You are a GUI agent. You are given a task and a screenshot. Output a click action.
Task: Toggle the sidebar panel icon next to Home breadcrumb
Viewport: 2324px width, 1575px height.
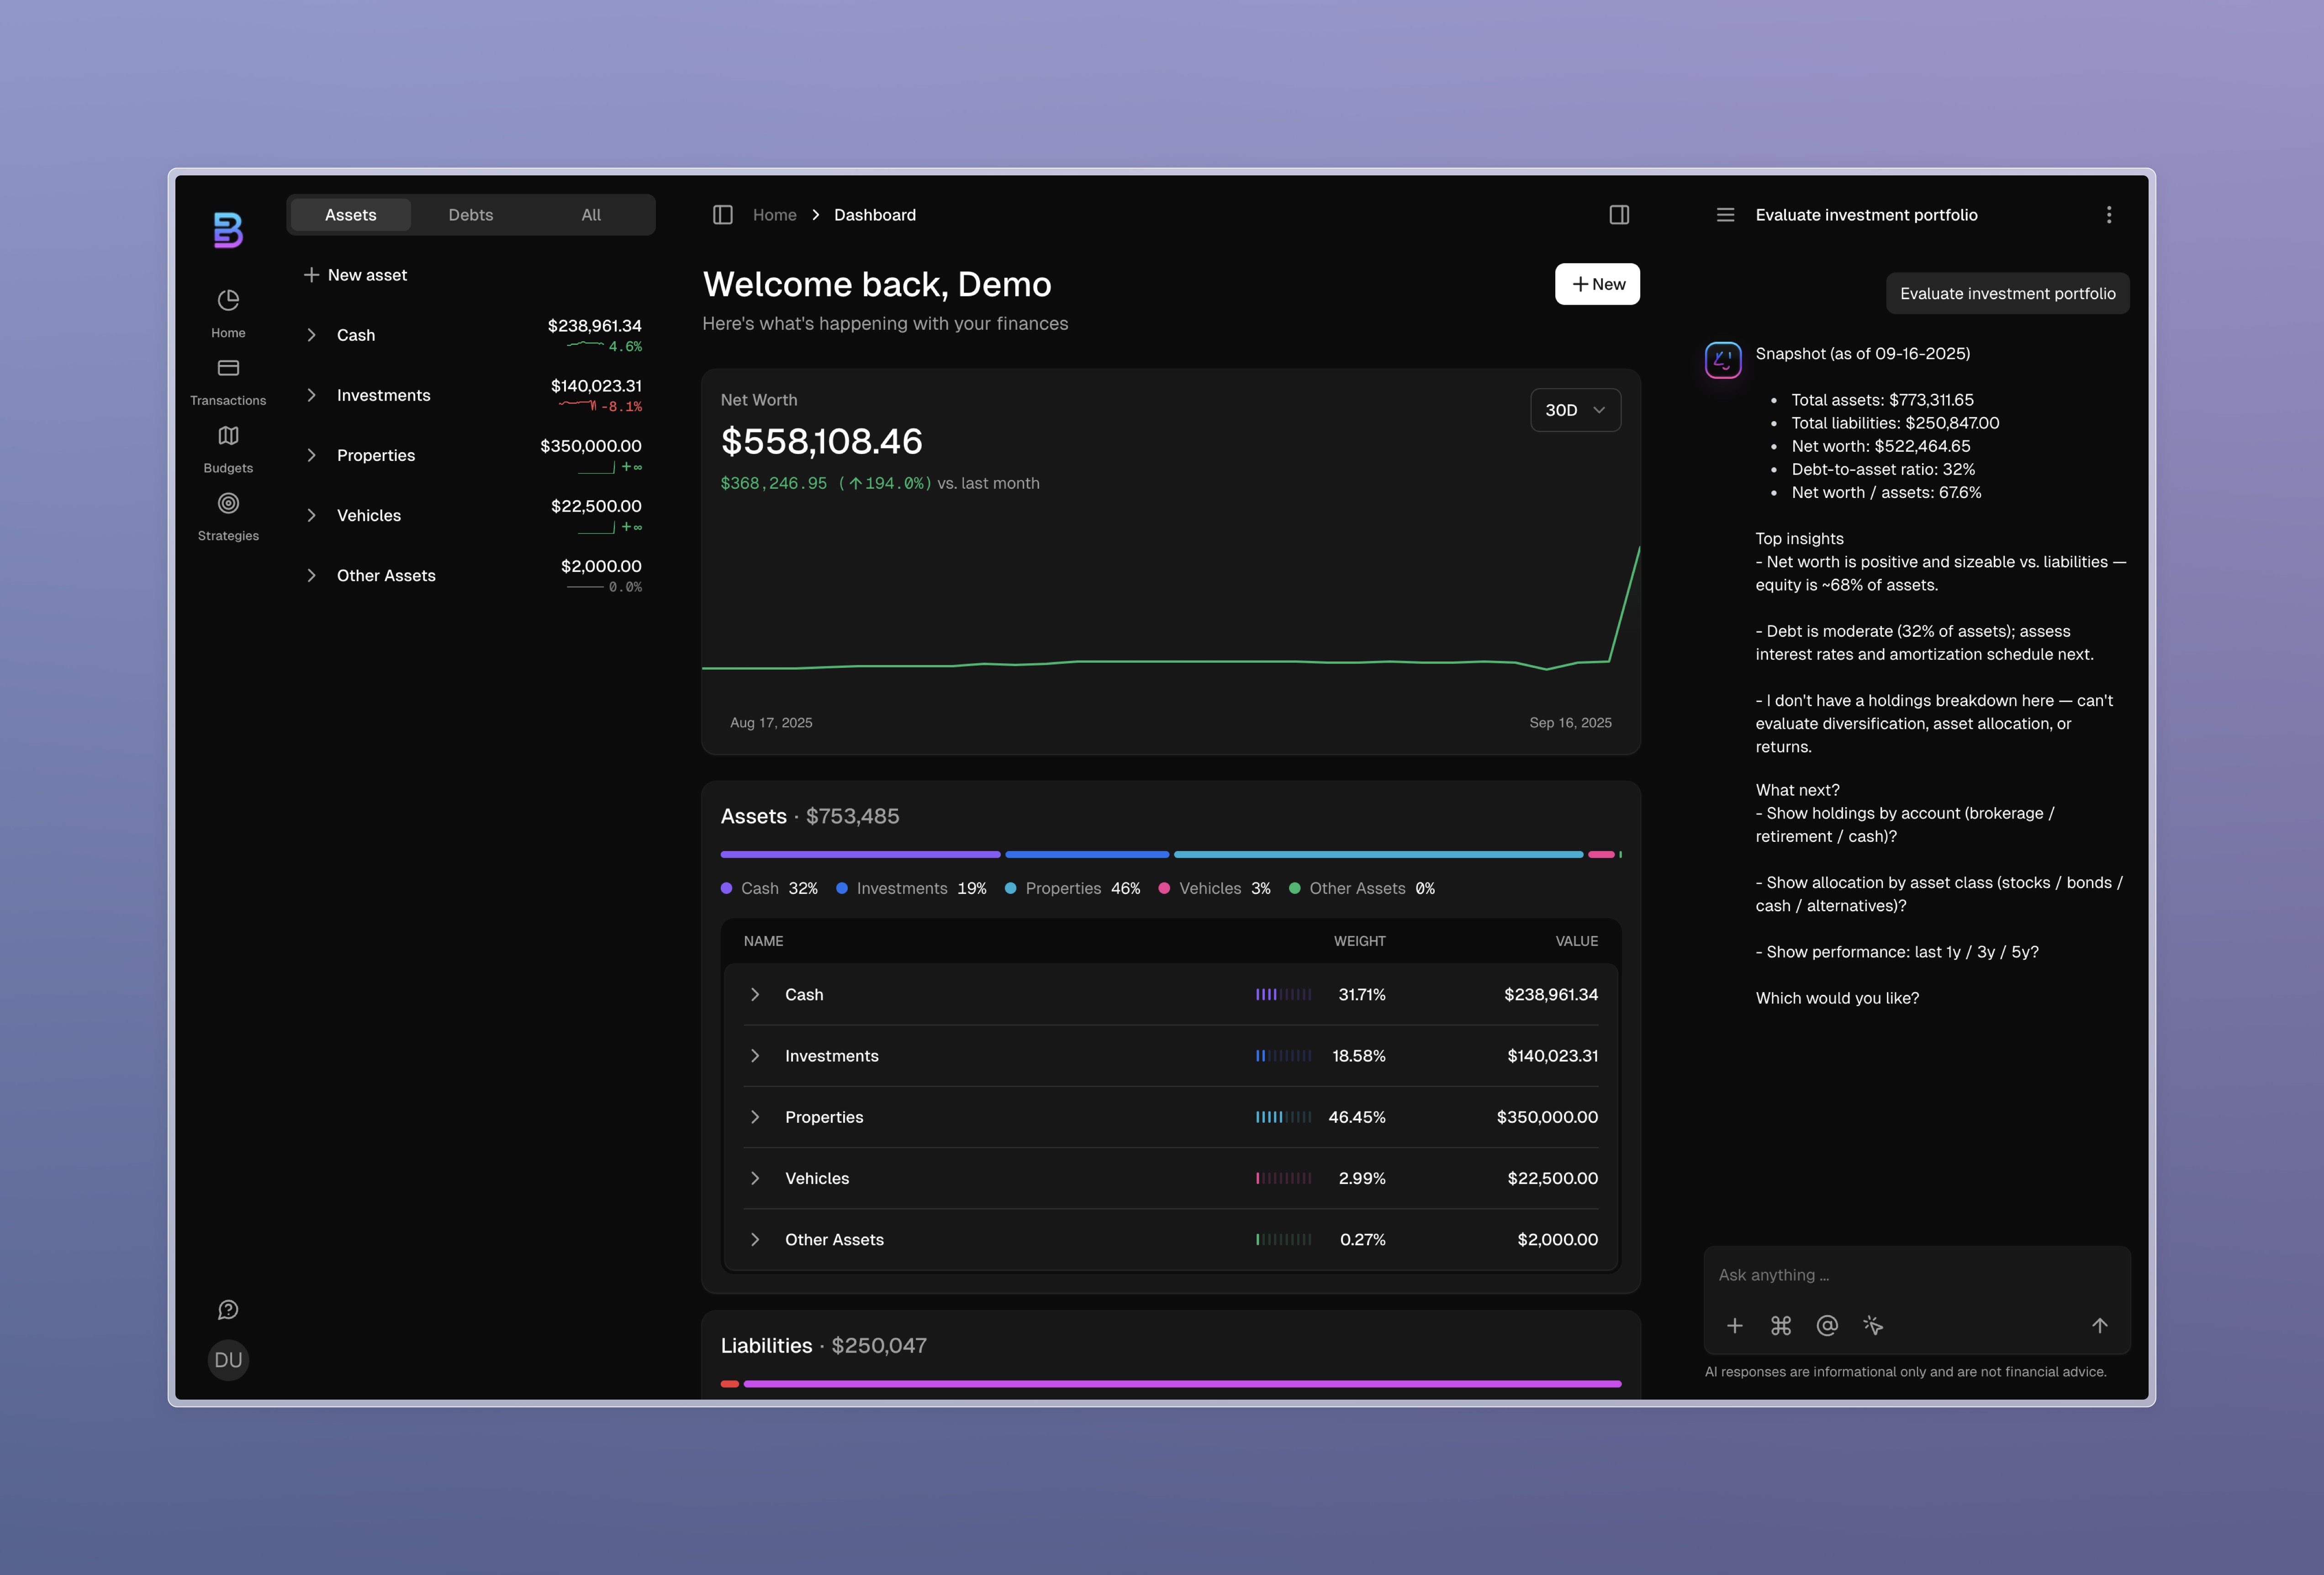[x=722, y=214]
